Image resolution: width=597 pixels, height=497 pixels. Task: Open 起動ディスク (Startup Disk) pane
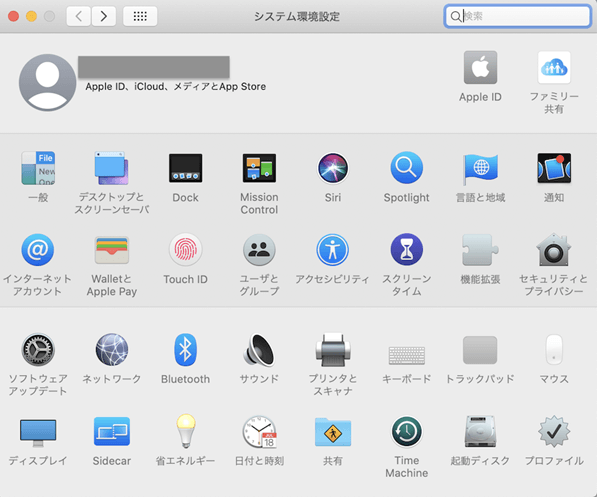480,431
